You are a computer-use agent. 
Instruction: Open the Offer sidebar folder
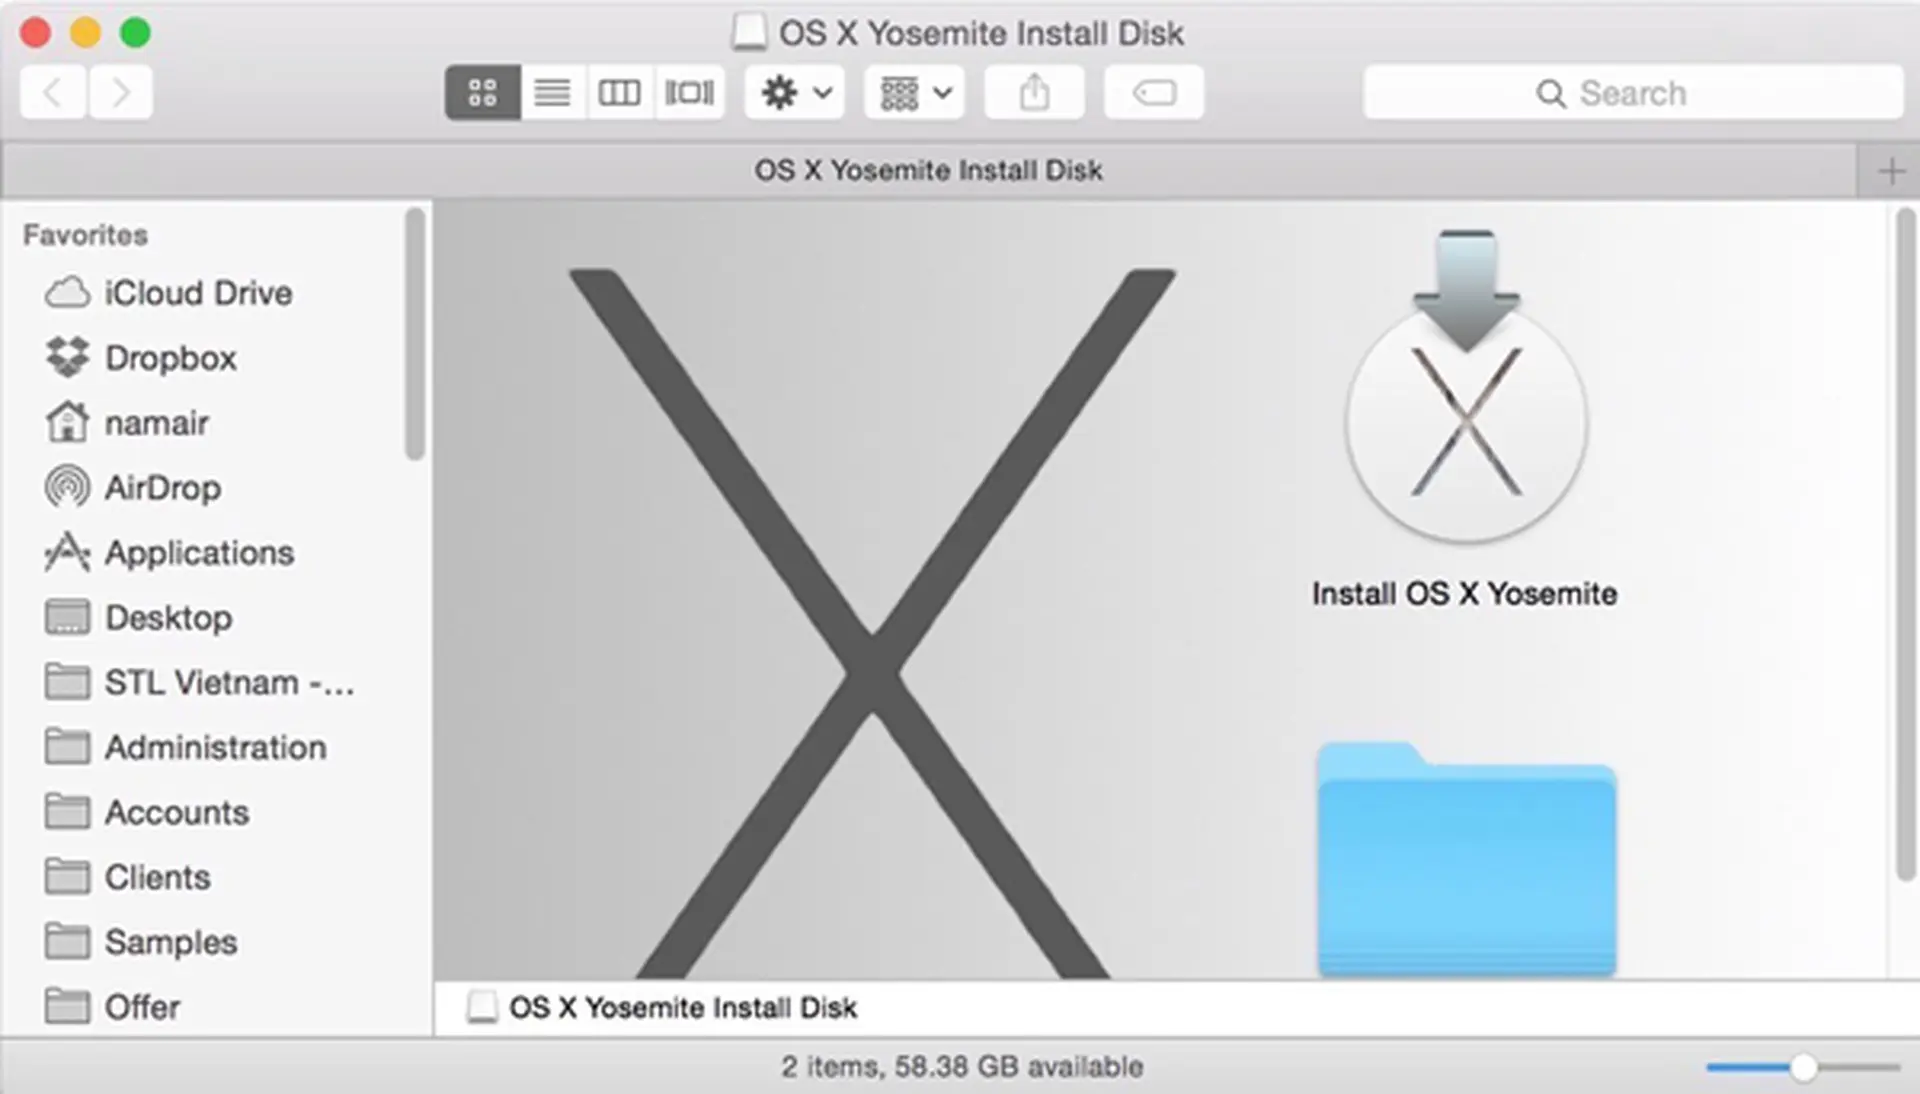click(112, 1007)
